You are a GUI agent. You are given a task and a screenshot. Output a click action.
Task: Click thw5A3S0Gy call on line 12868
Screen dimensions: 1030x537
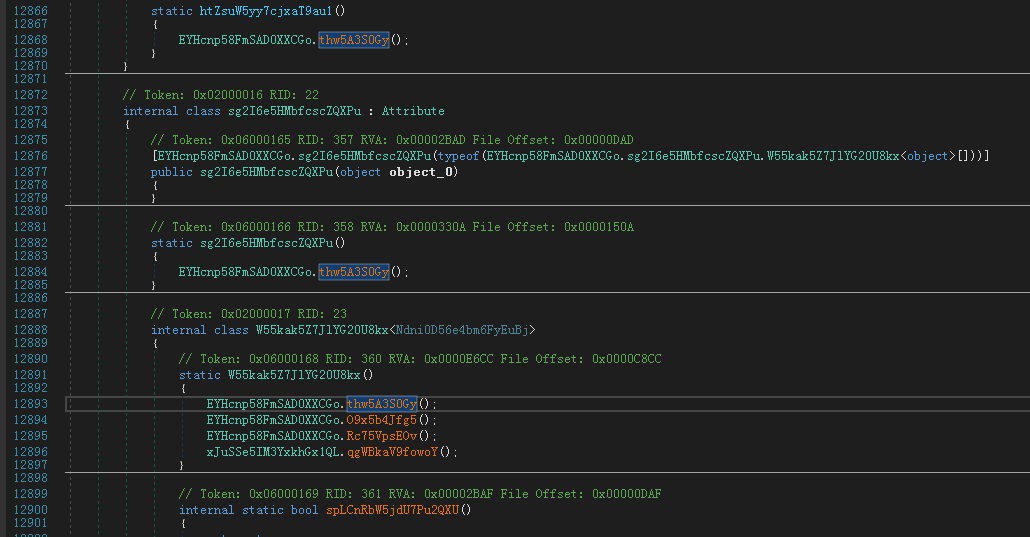tap(354, 40)
